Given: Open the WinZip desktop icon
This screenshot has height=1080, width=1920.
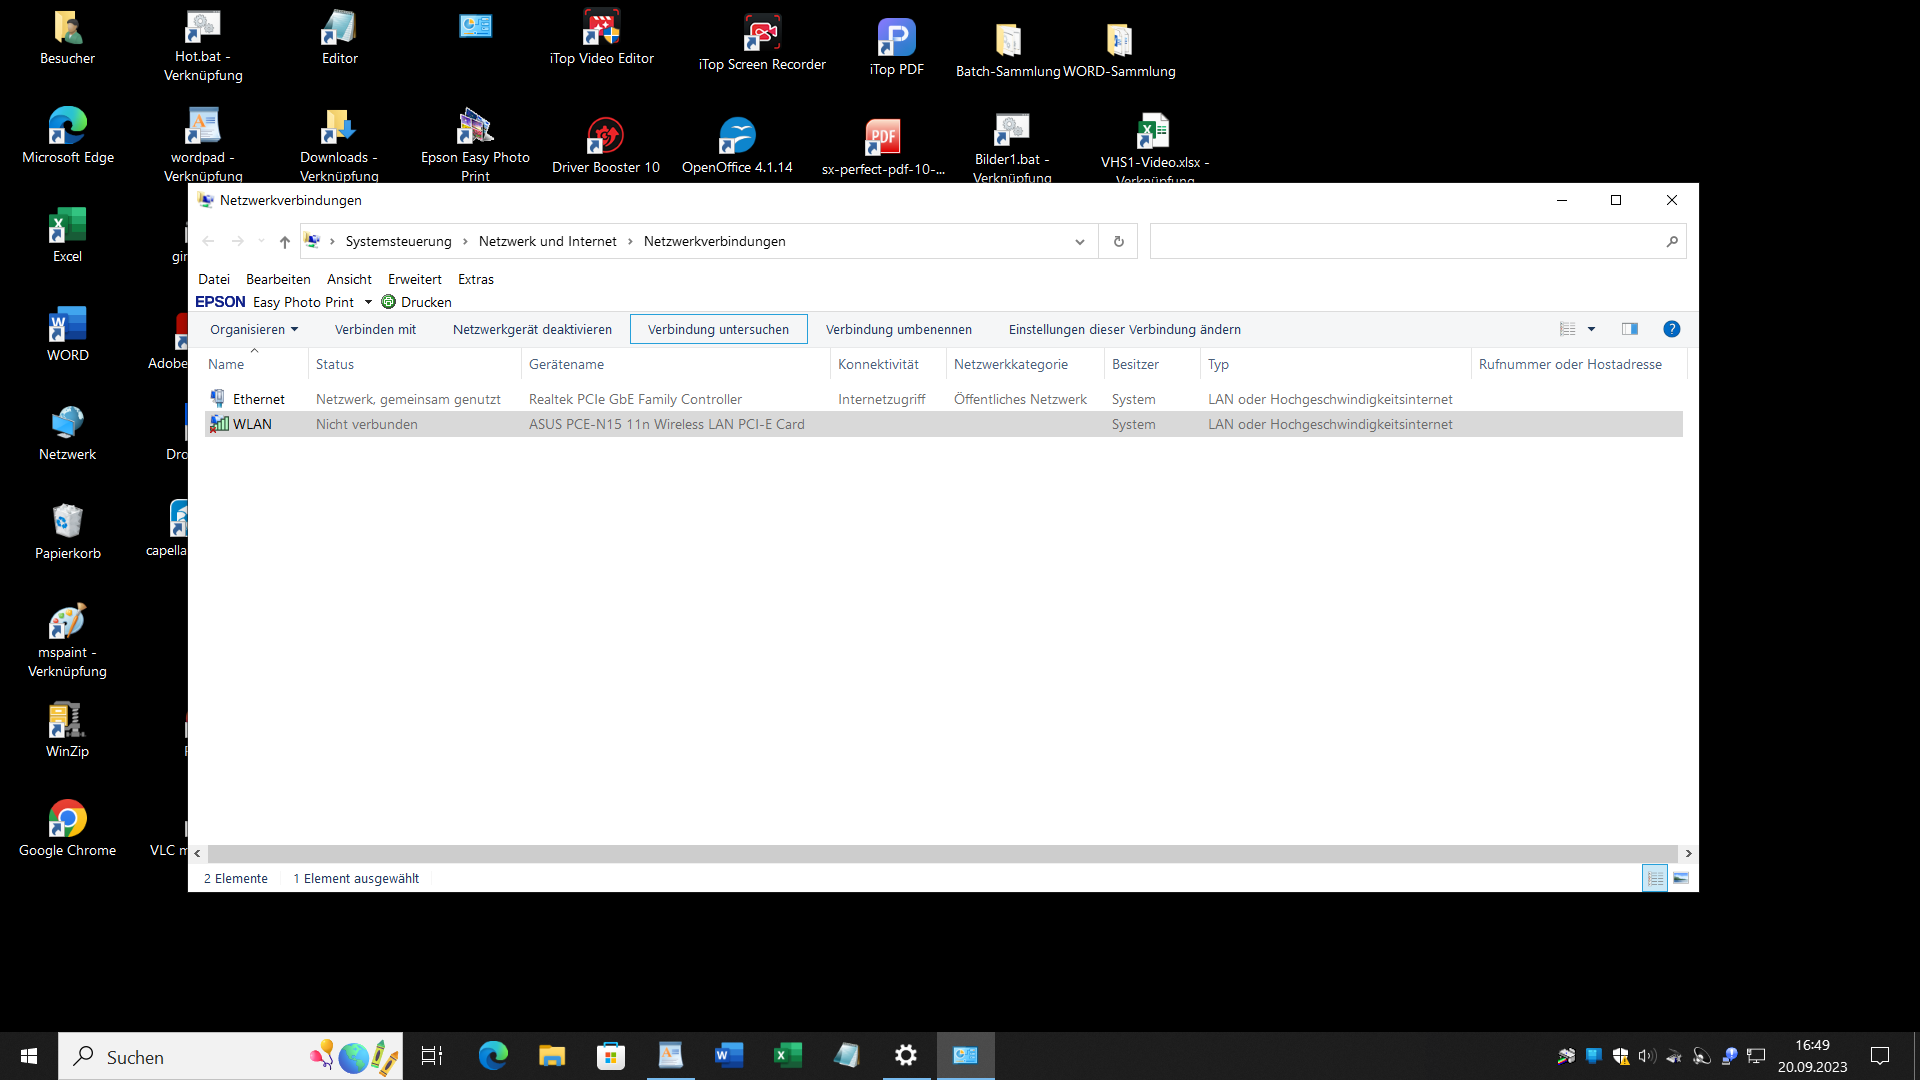Looking at the screenshot, I should click(68, 729).
